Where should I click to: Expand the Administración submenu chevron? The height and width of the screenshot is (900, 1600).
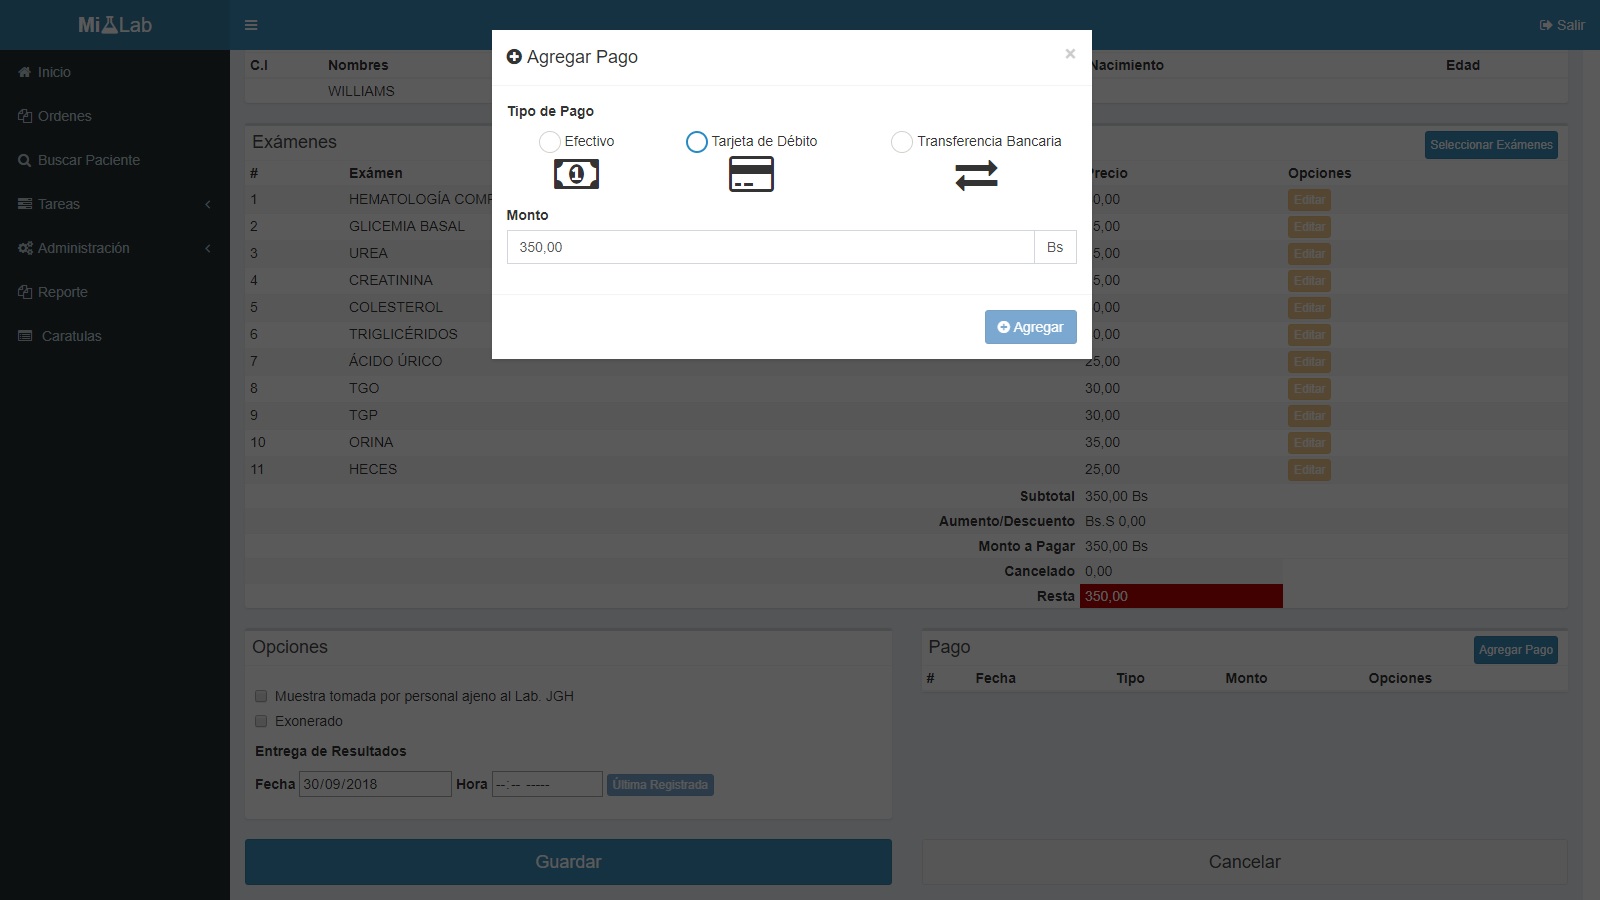click(208, 248)
